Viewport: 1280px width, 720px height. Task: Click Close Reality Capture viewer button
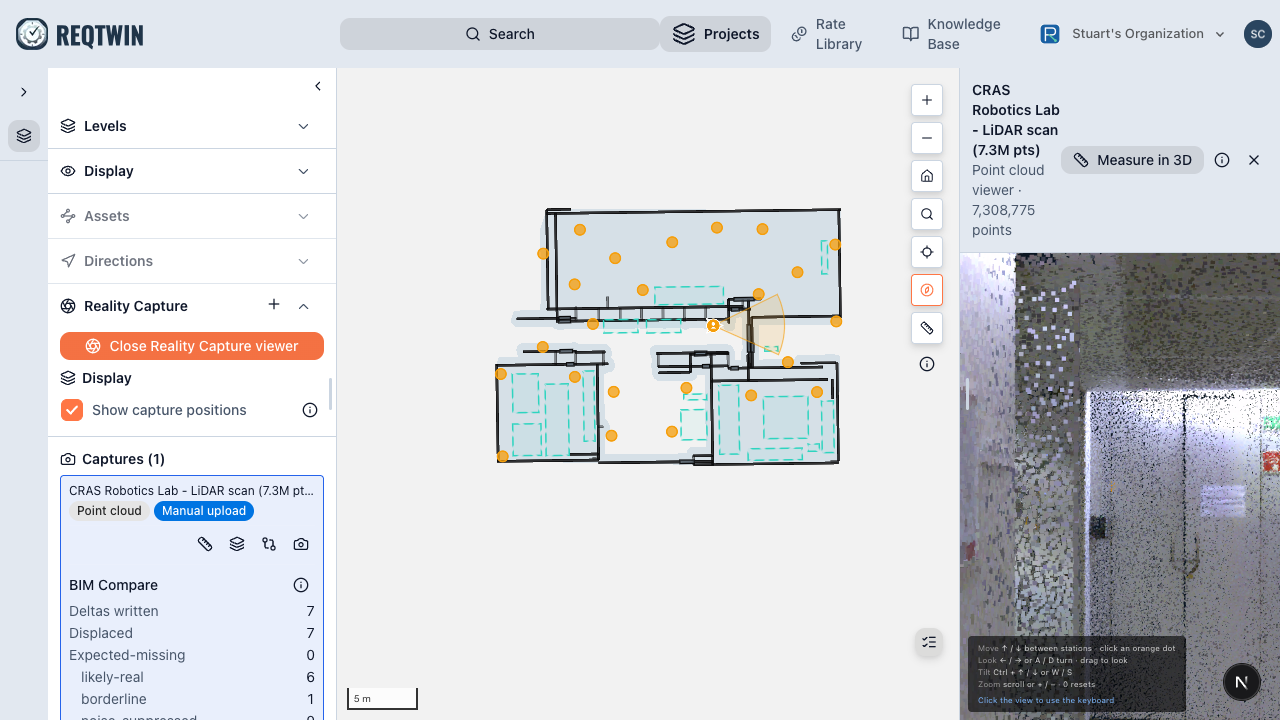(192, 346)
